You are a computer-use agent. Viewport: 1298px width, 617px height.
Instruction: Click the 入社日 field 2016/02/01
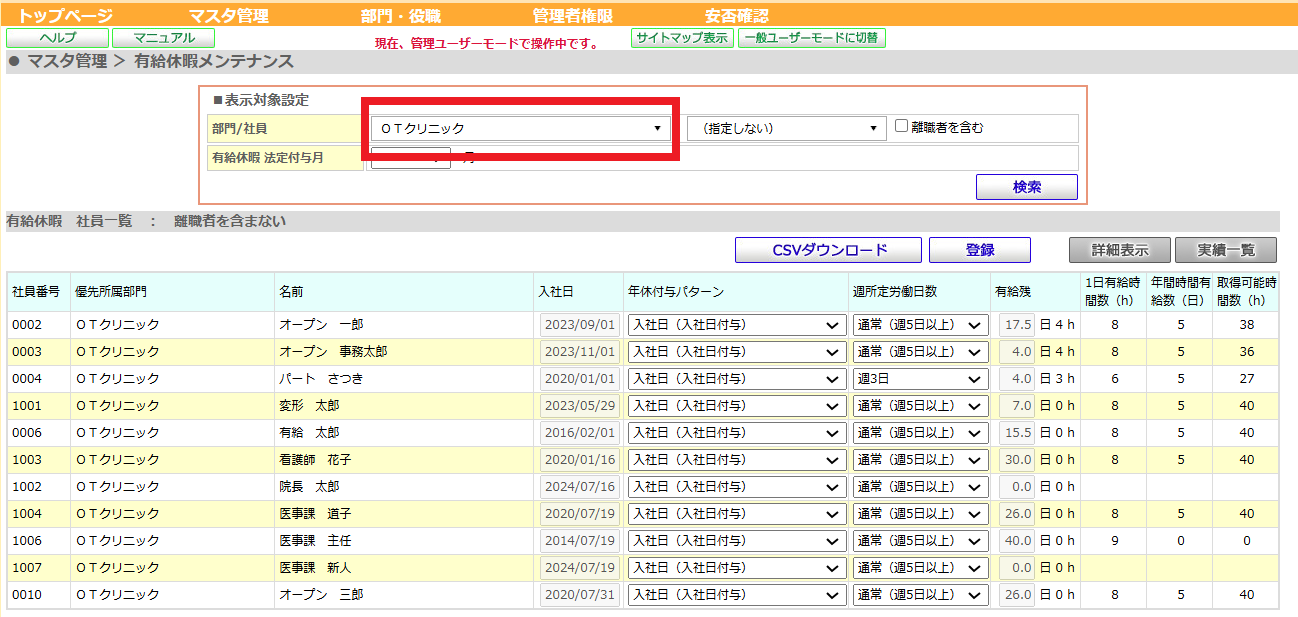579,433
